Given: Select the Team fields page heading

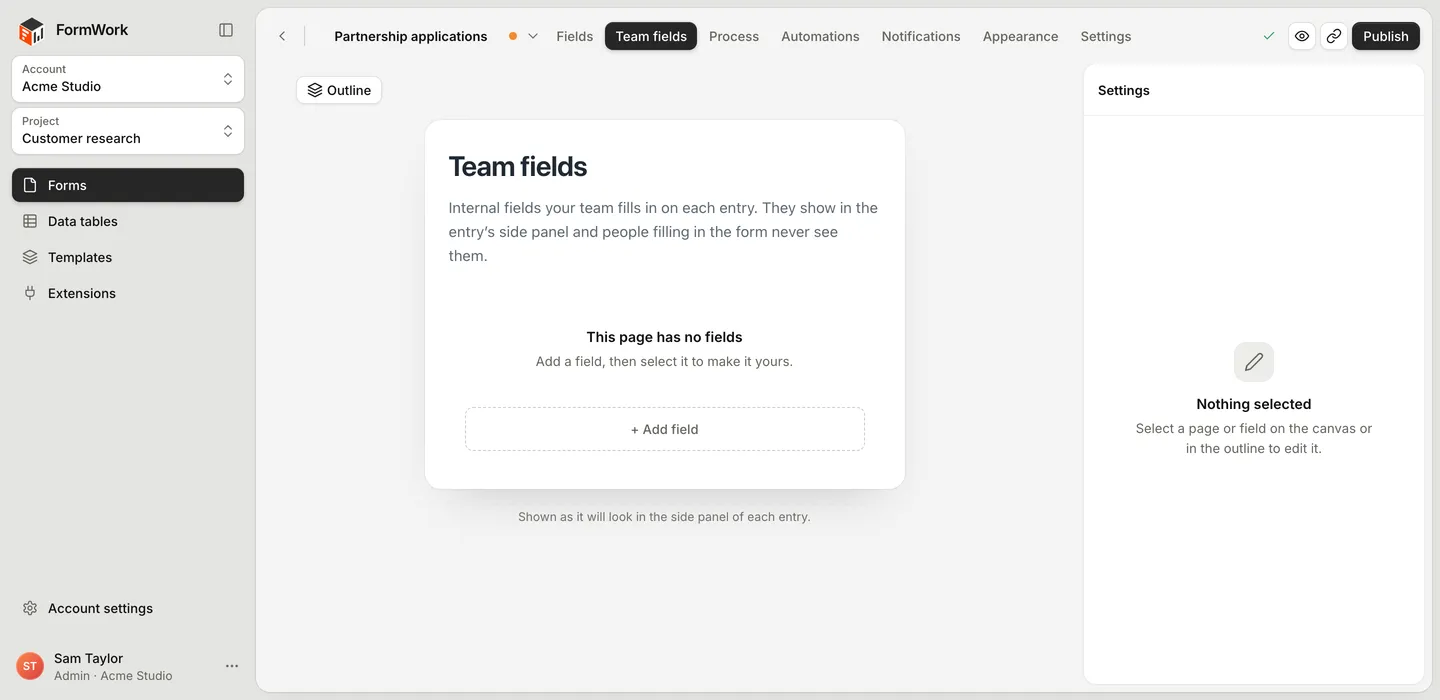Looking at the screenshot, I should [x=518, y=166].
